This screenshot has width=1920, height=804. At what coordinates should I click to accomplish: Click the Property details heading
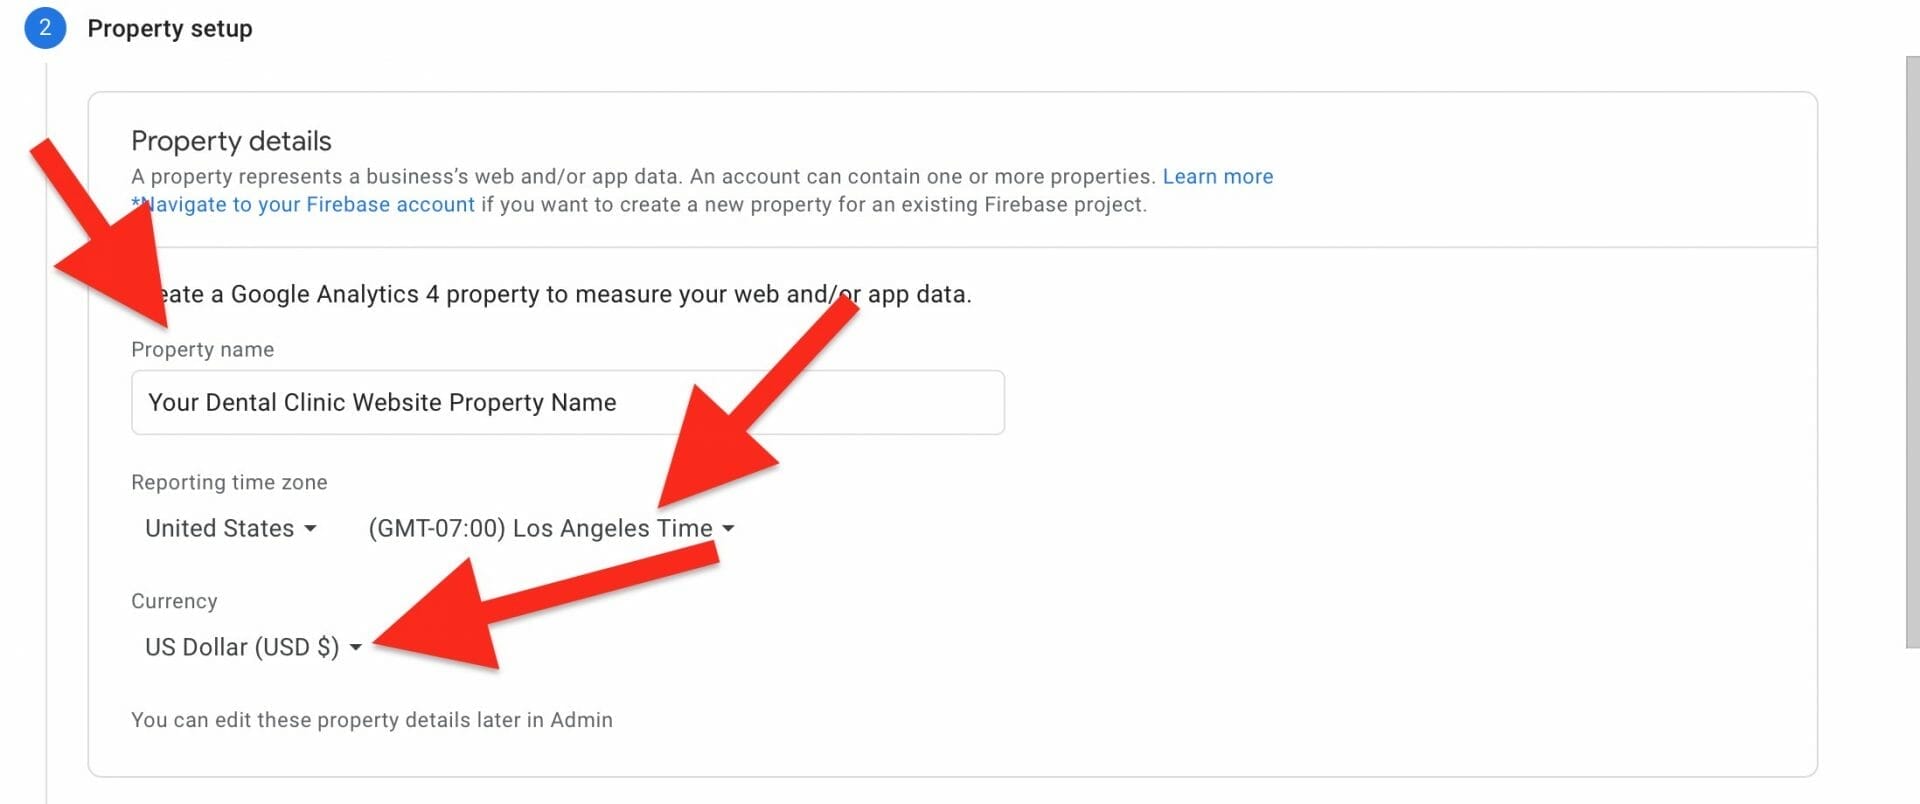coord(231,141)
